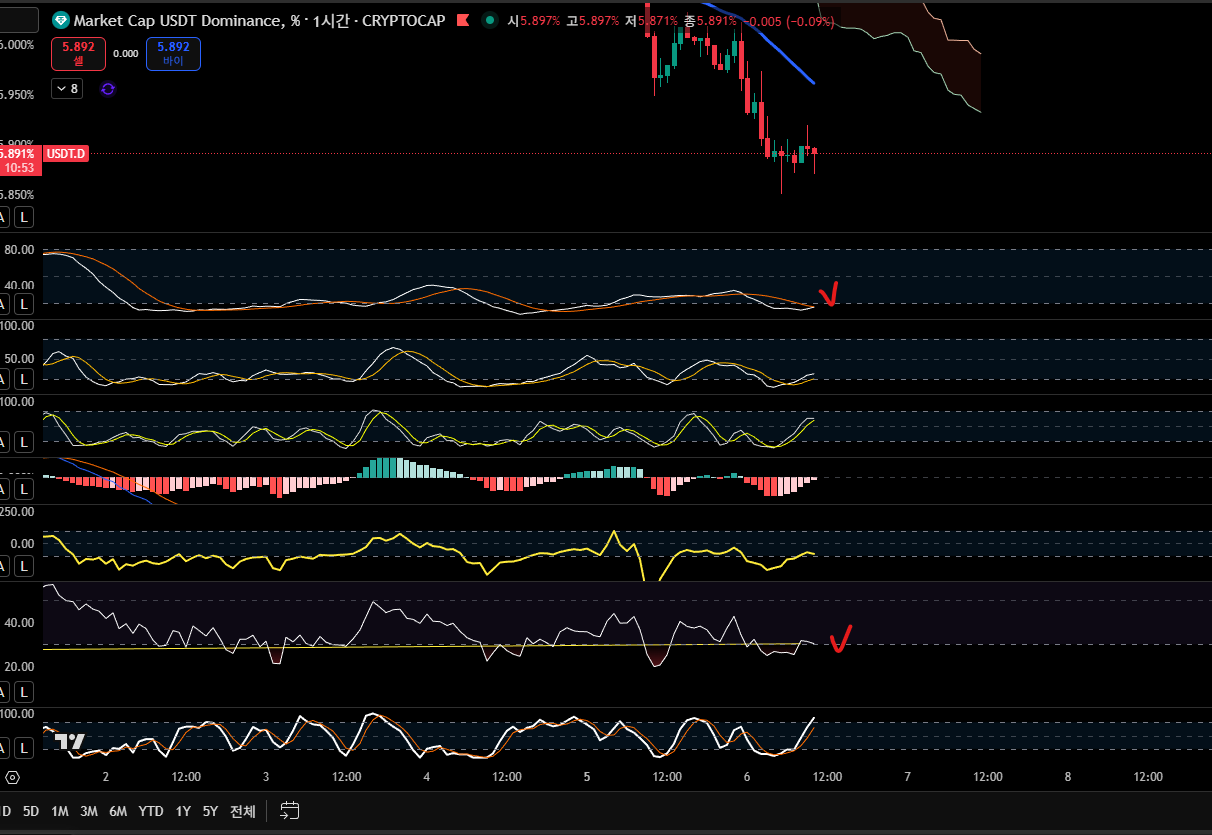Viewport: 1212px width, 835px height.
Task: Click the red 5.892 sell button
Action: pos(78,53)
